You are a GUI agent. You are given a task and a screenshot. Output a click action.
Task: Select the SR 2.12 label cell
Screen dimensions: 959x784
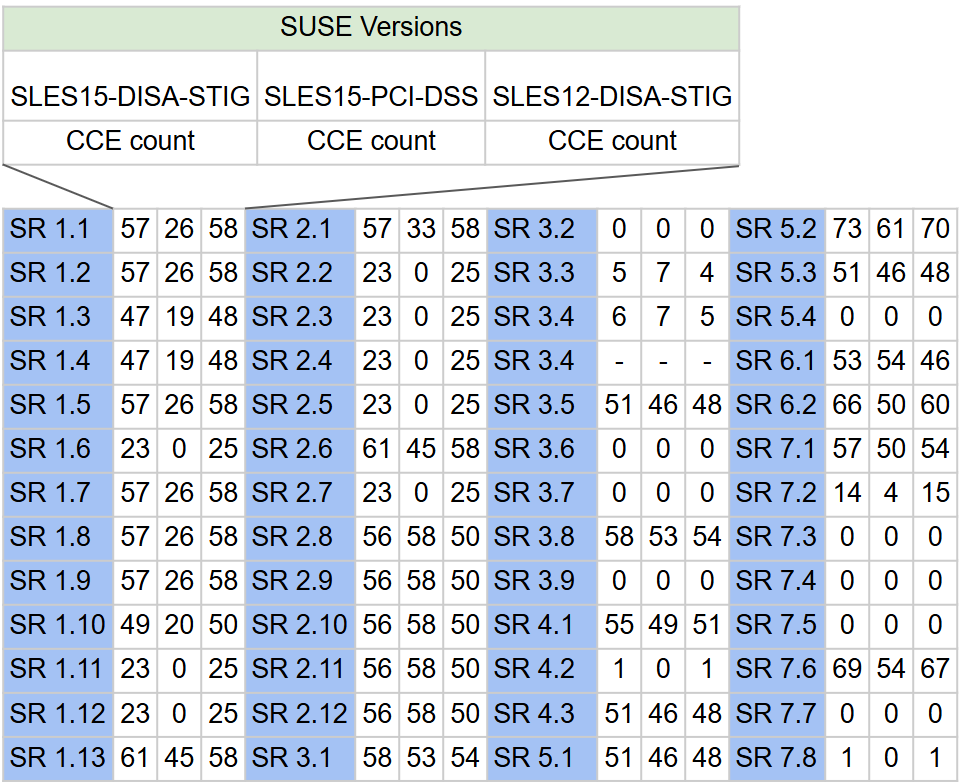click(x=300, y=713)
